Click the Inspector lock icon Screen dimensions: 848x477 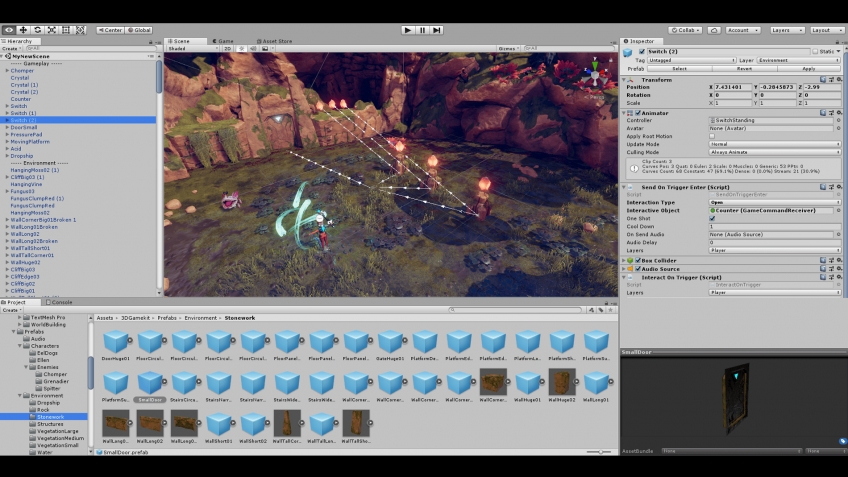(x=837, y=42)
